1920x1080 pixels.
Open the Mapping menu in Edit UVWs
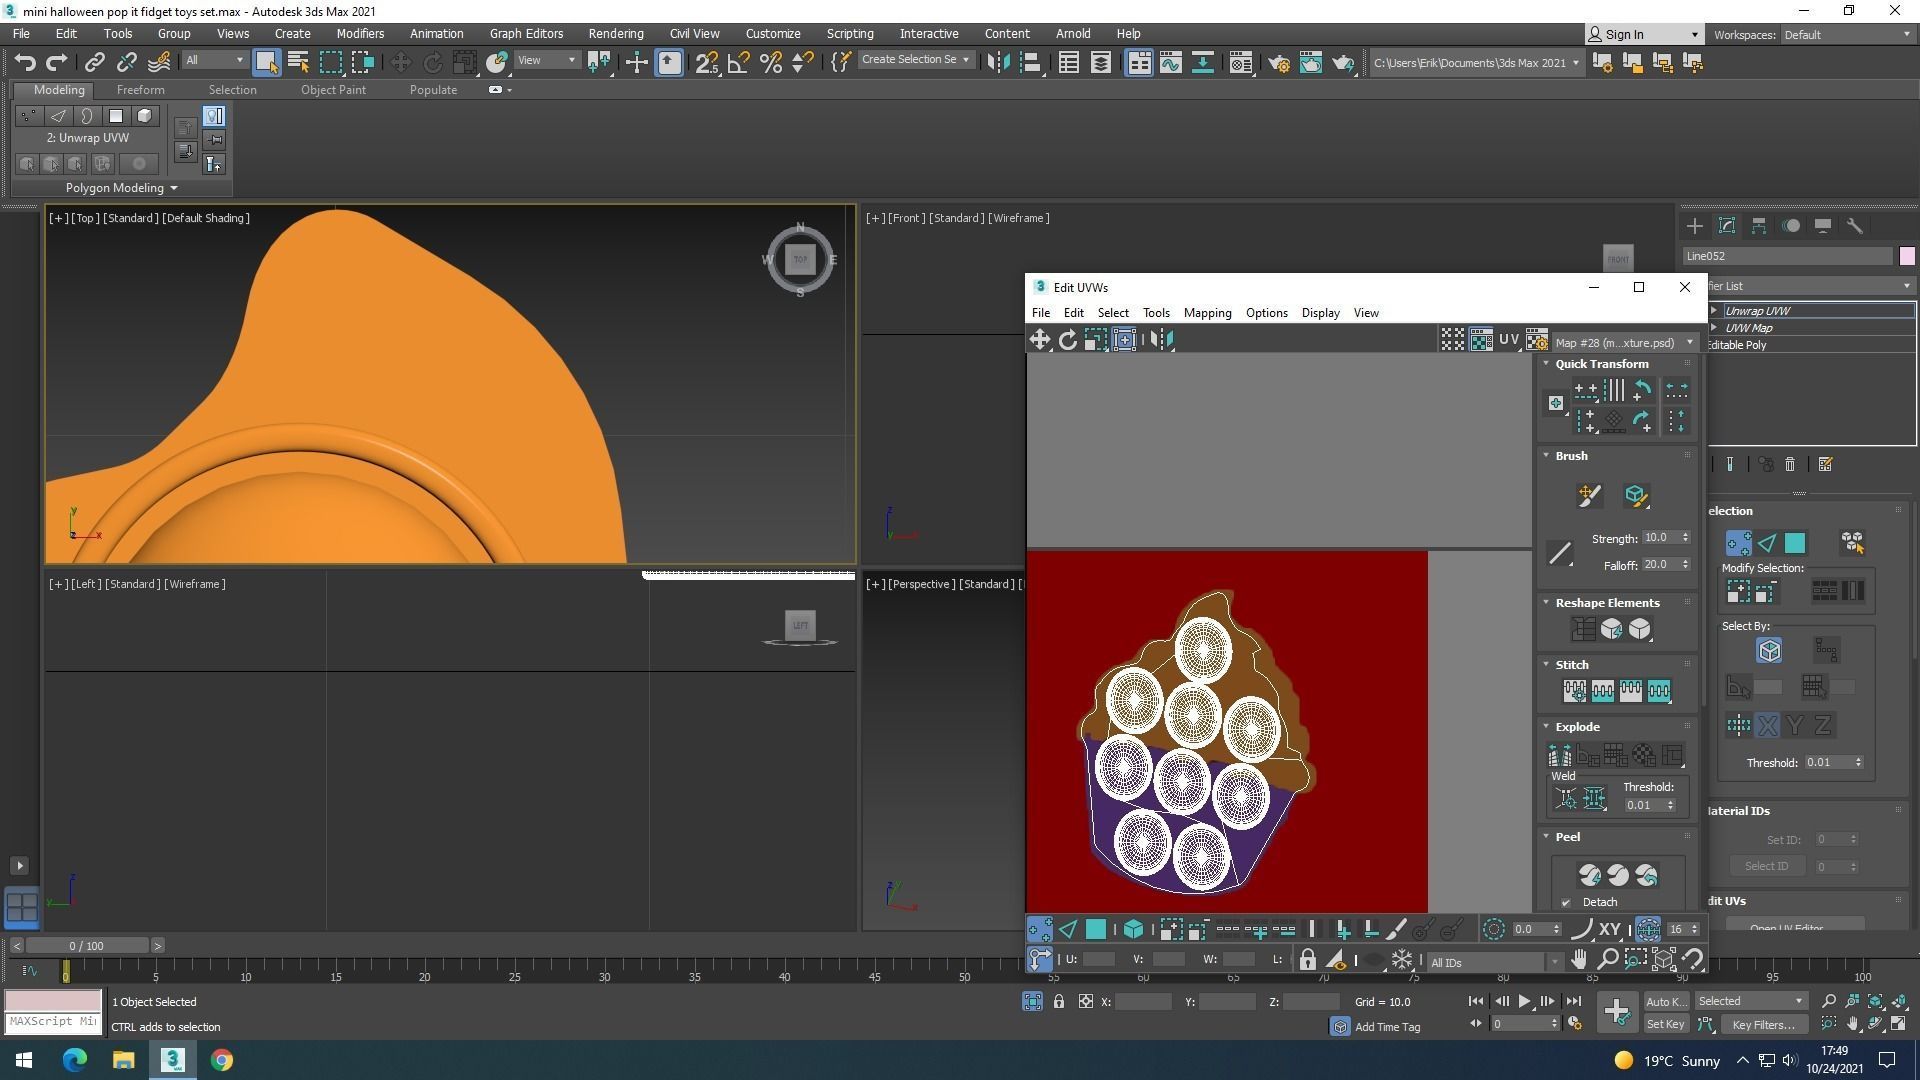[1207, 313]
